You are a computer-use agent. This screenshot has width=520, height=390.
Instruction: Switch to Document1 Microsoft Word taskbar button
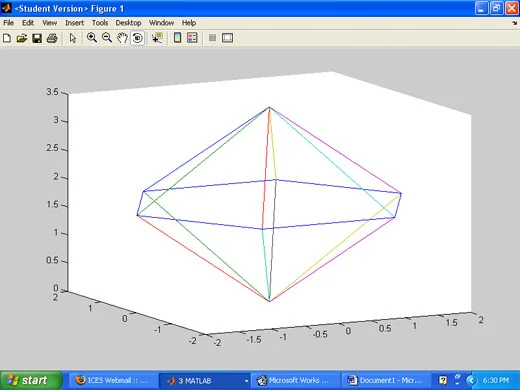click(x=386, y=380)
